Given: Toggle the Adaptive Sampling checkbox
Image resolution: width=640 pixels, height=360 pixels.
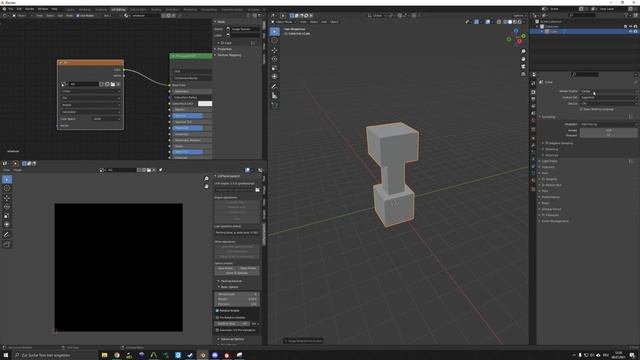Looking at the screenshot, I should 547,143.
